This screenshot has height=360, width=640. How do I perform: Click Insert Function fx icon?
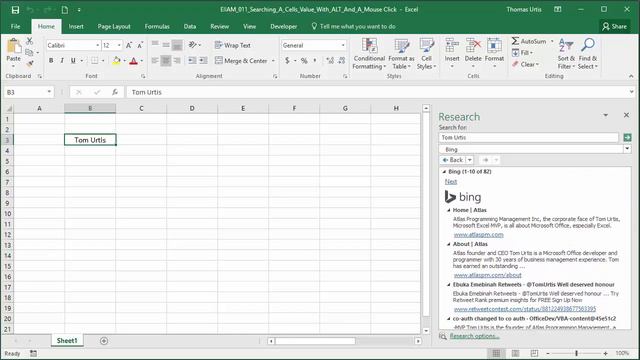click(115, 92)
